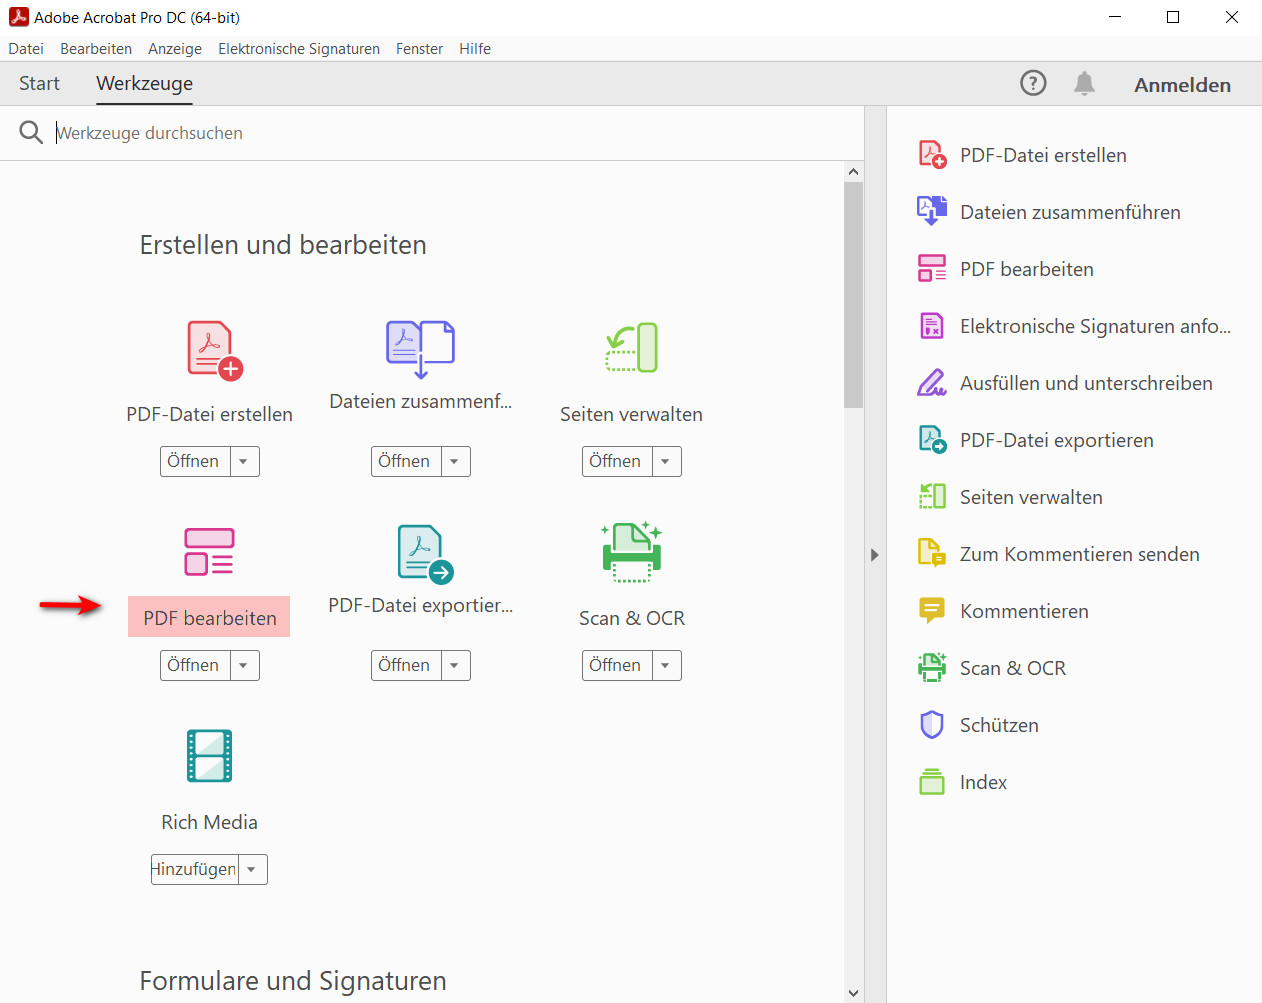The image size is (1262, 1003).
Task: Click Dateien zusammenführen icon in right sidebar
Action: tap(932, 211)
